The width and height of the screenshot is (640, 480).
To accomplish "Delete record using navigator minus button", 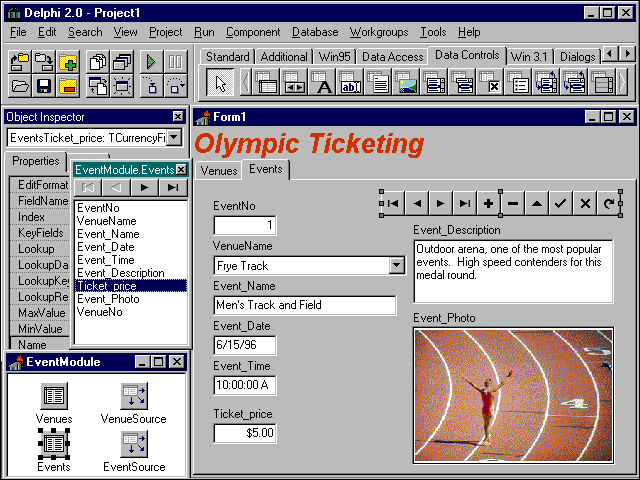I will 513,203.
